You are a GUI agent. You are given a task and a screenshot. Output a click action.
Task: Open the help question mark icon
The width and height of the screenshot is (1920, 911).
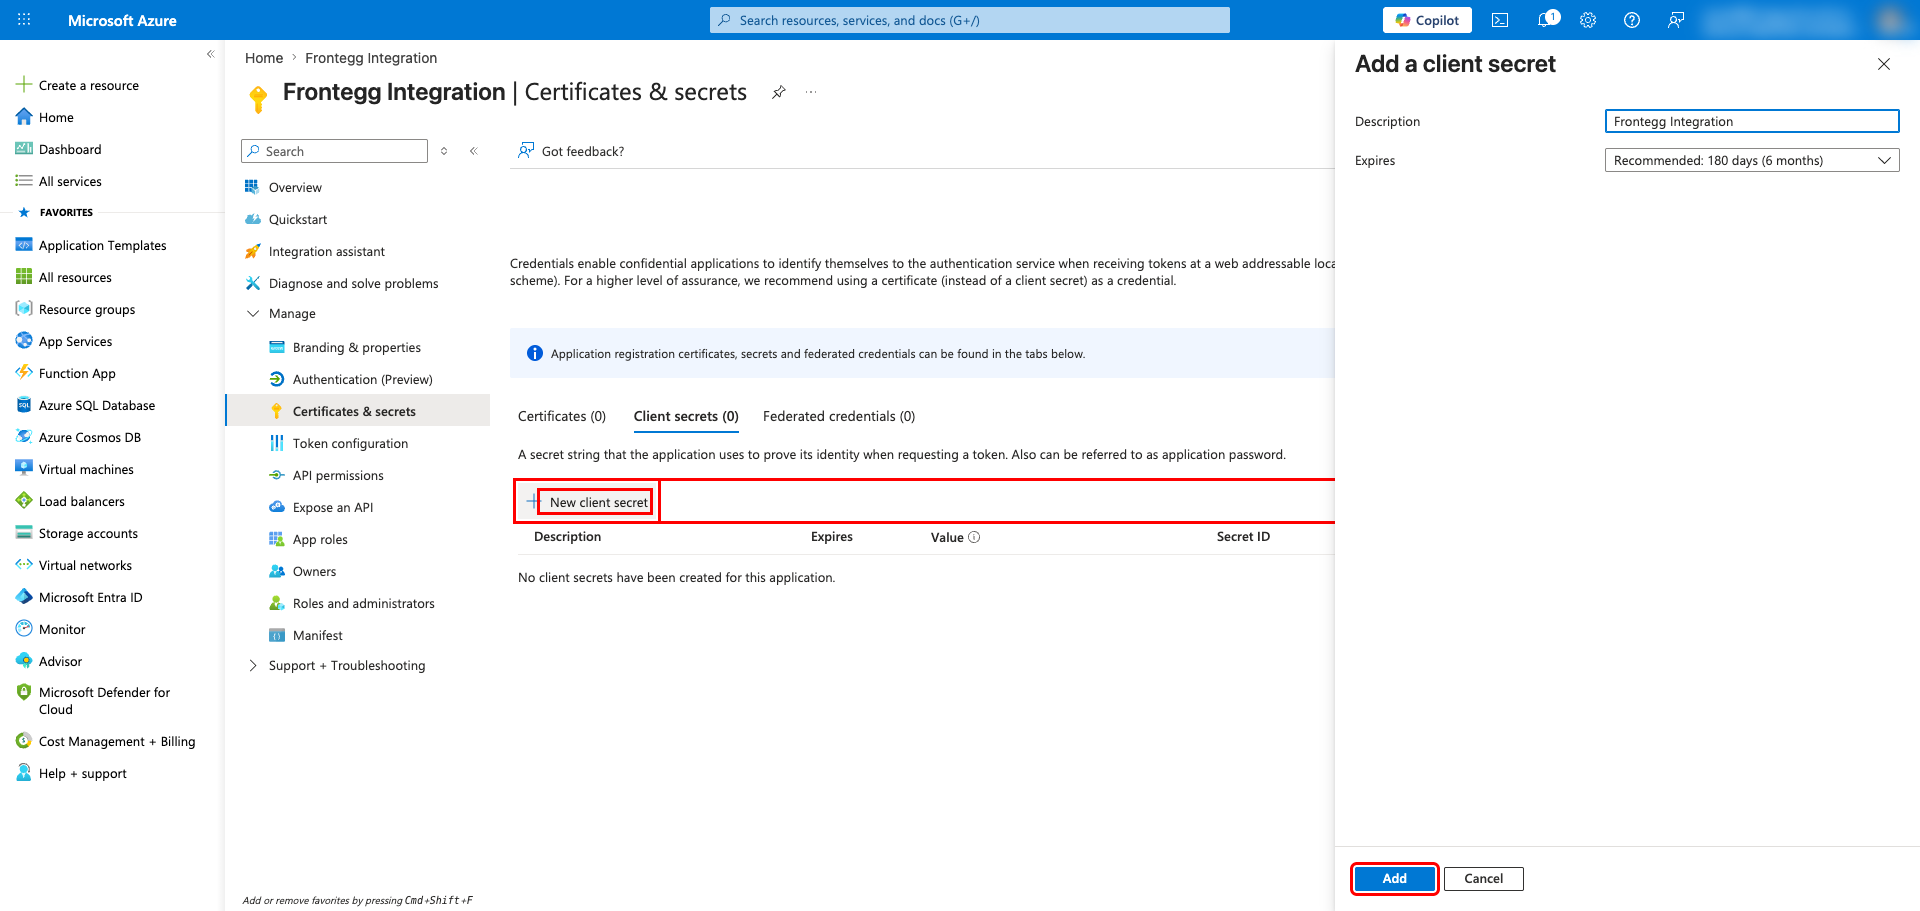[x=1632, y=20]
